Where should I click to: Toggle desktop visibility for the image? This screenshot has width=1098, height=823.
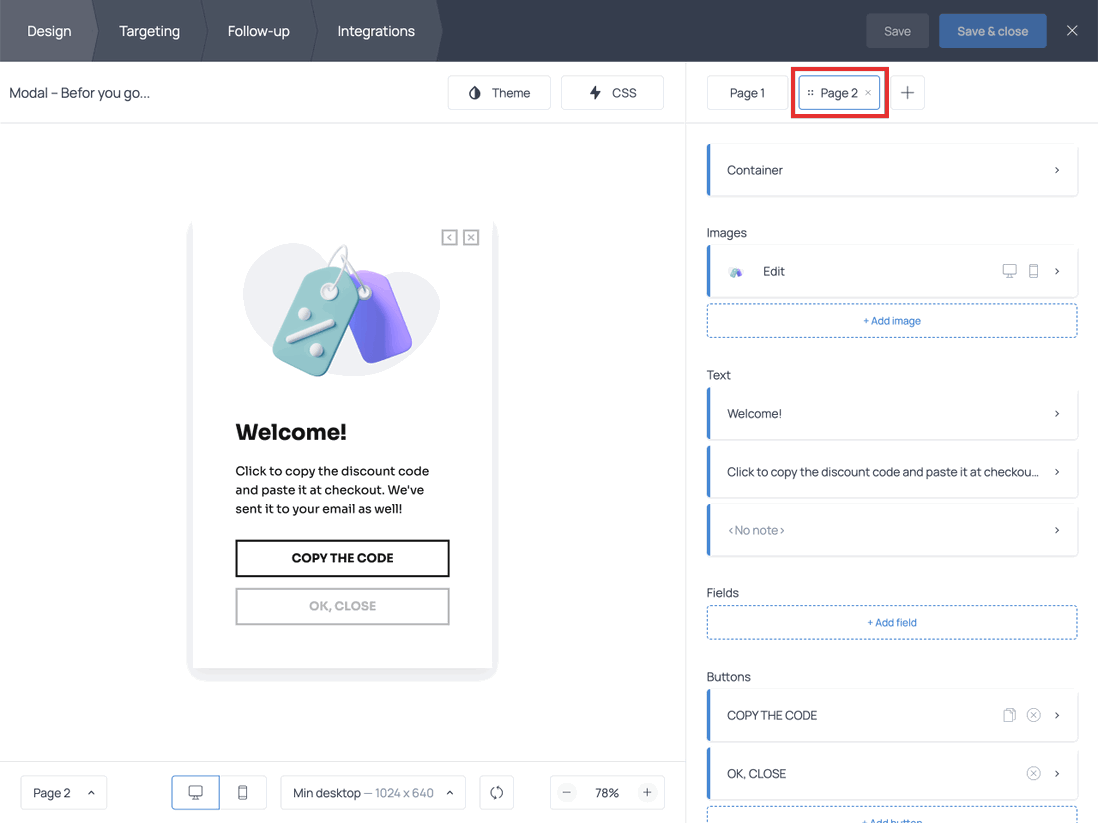[1009, 270]
